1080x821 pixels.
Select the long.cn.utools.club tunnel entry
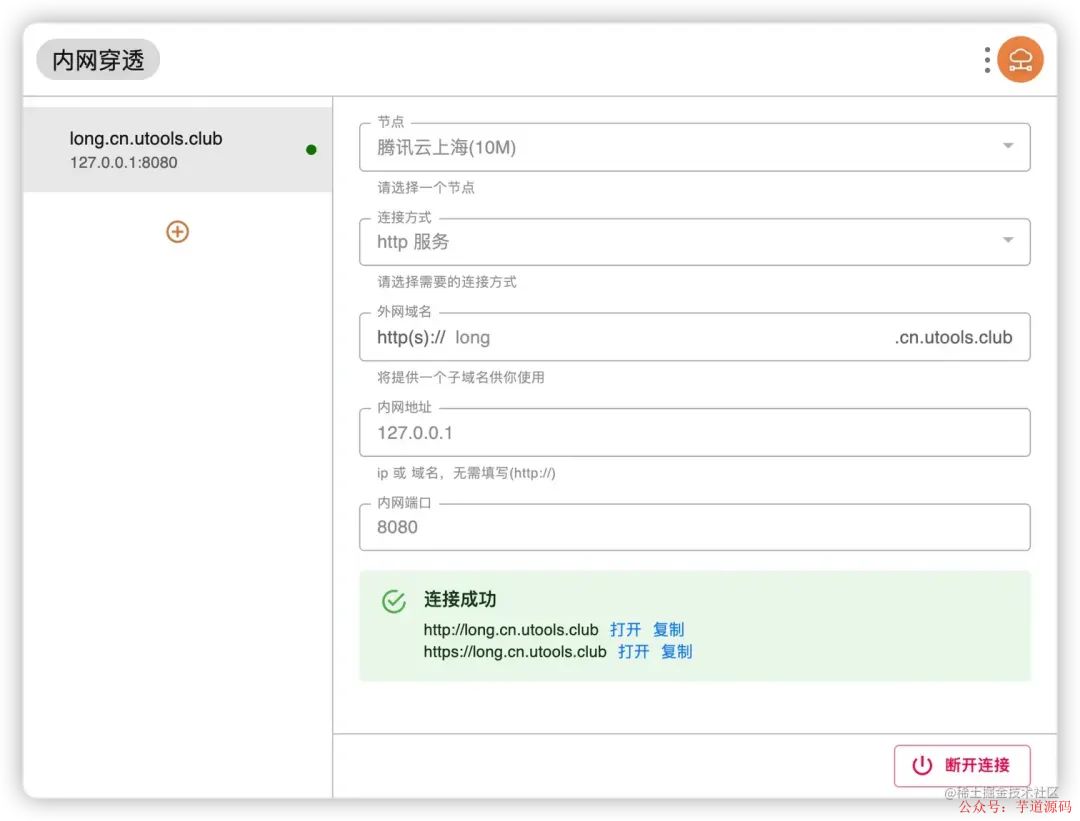(178, 149)
